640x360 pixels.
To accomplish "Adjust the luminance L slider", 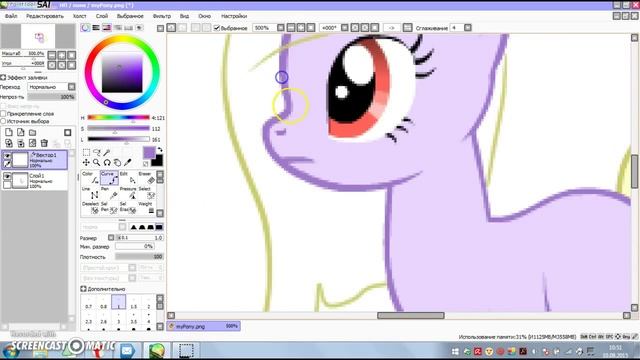I will click(118, 140).
